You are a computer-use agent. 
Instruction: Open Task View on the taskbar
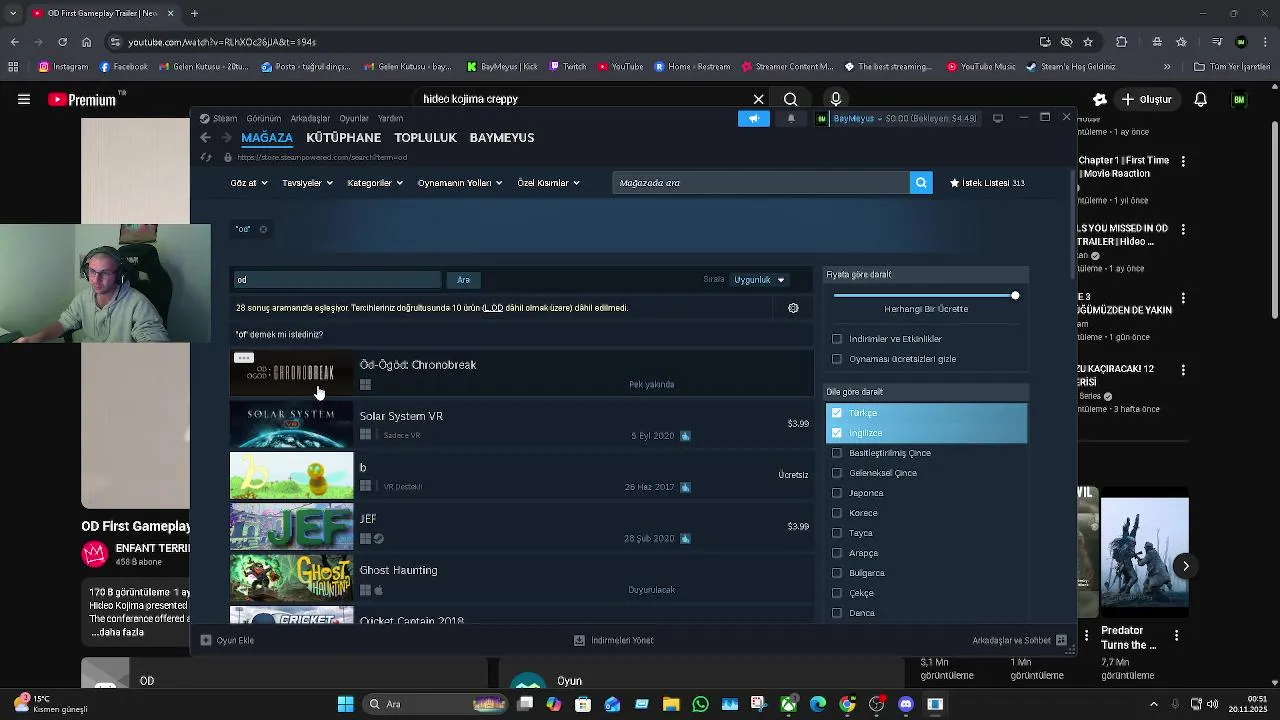[525, 704]
